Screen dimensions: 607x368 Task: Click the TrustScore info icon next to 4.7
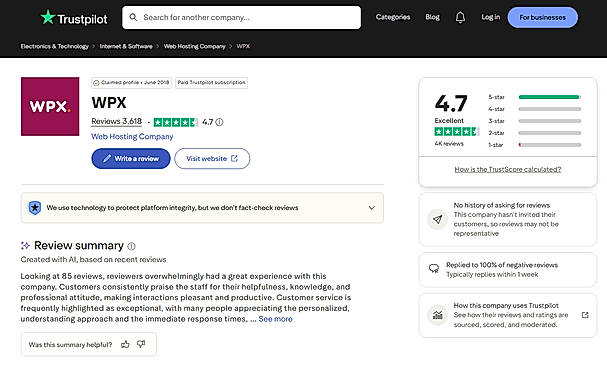(x=219, y=122)
